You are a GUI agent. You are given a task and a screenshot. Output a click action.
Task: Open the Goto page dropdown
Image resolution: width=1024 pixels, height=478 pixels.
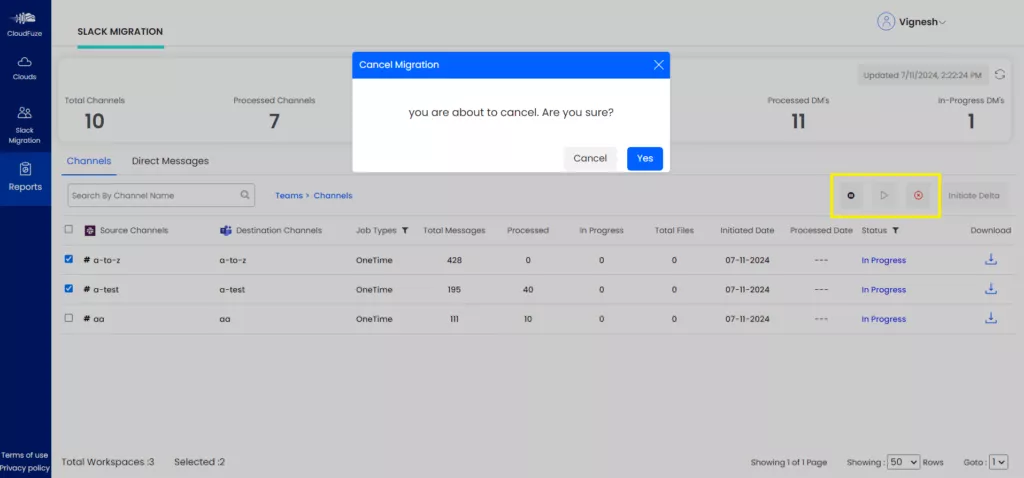(x=999, y=462)
